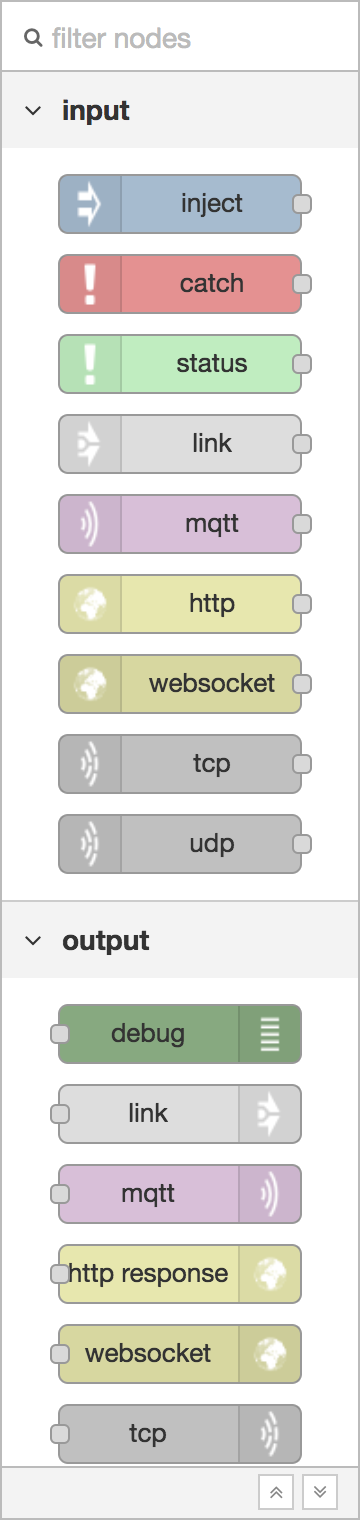Click the http input globe icon
360x1520 pixels.
(90, 604)
